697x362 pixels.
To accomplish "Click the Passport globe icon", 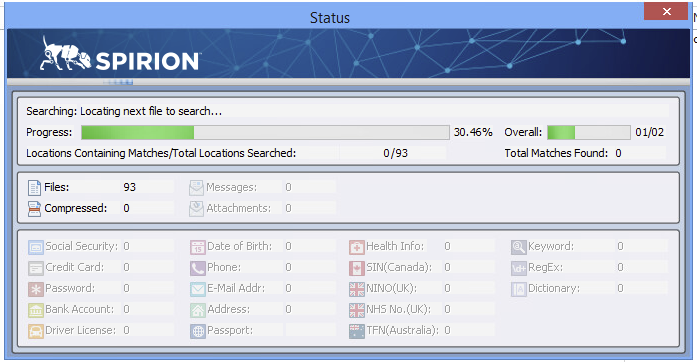I will click(198, 331).
